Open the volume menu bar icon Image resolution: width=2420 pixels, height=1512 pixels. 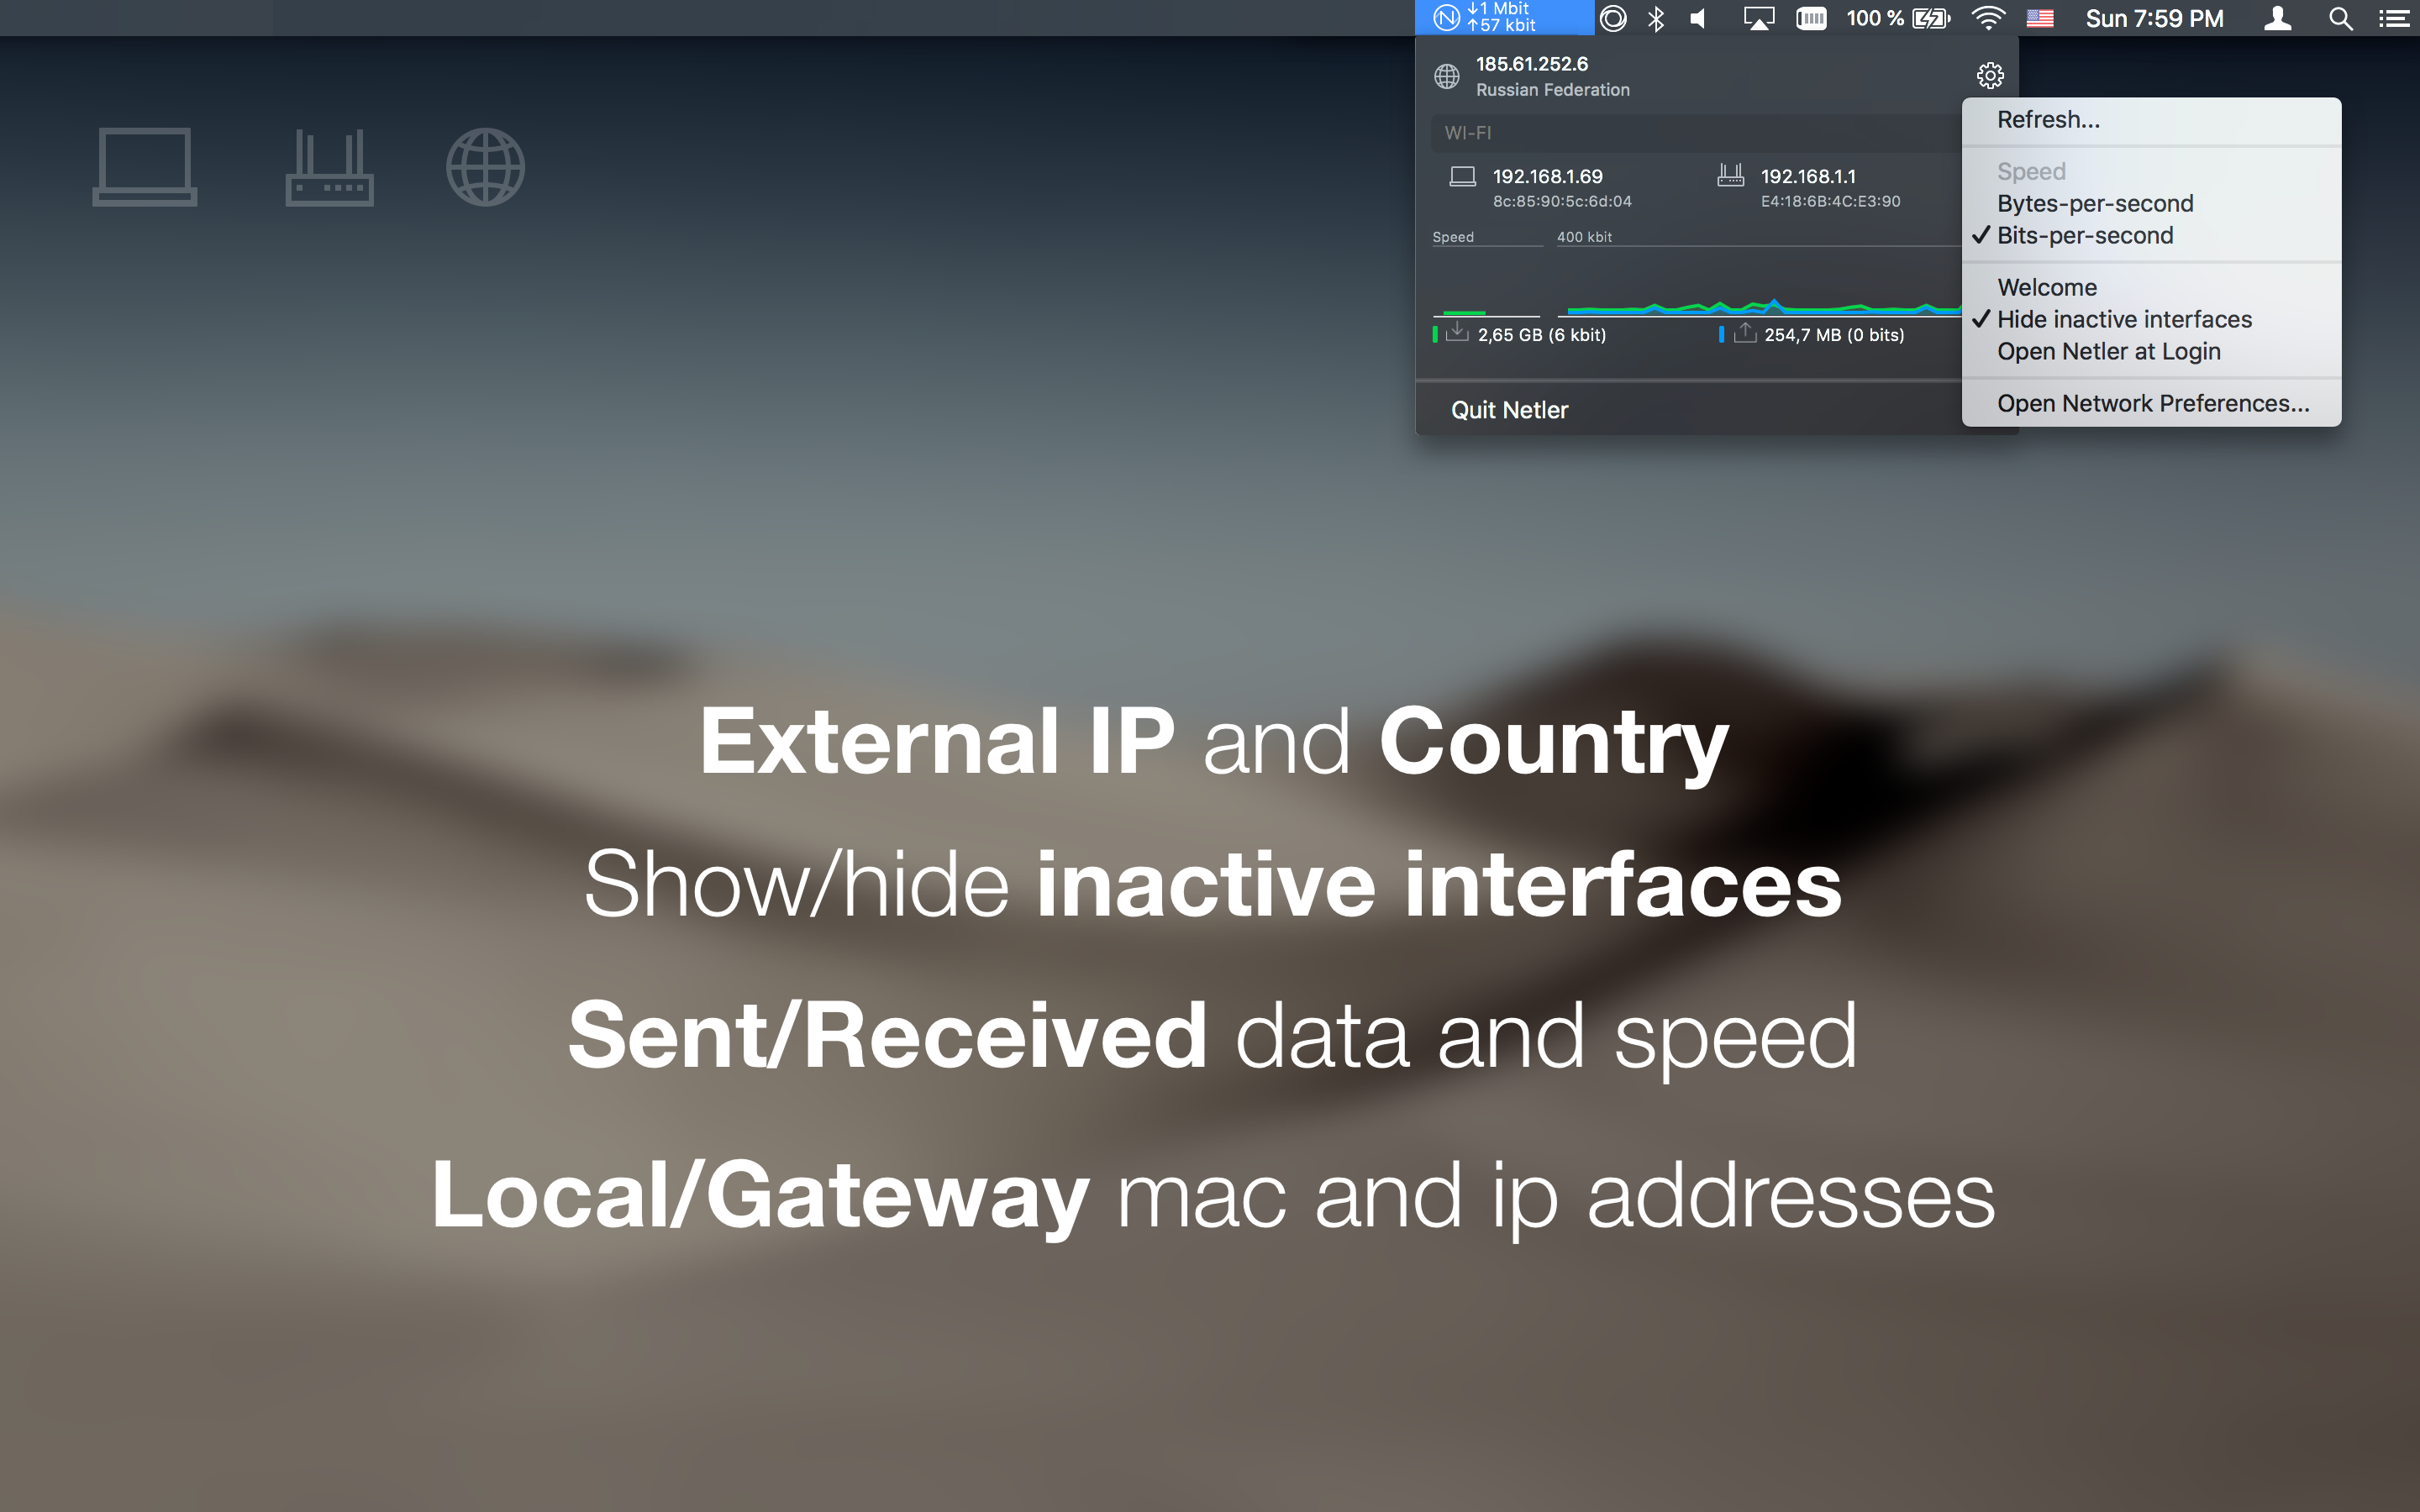[x=1698, y=18]
